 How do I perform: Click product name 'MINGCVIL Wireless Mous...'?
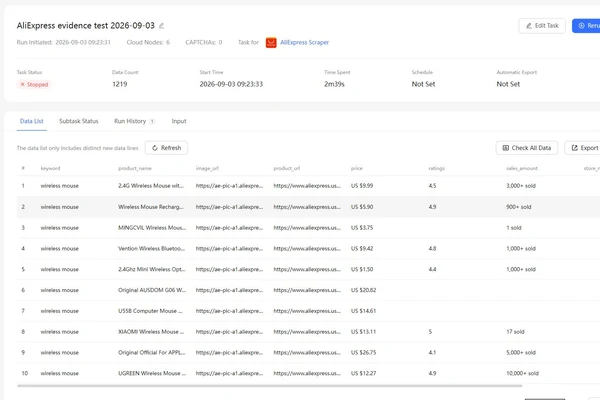point(152,228)
